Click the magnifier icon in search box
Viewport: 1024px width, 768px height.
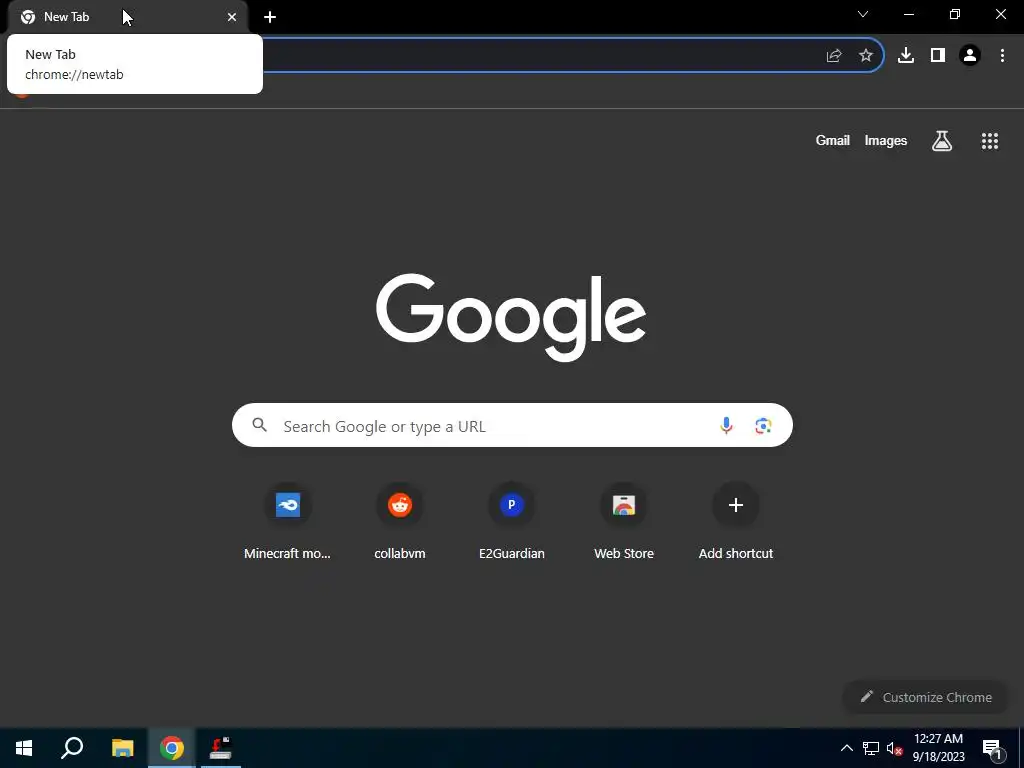pos(259,425)
